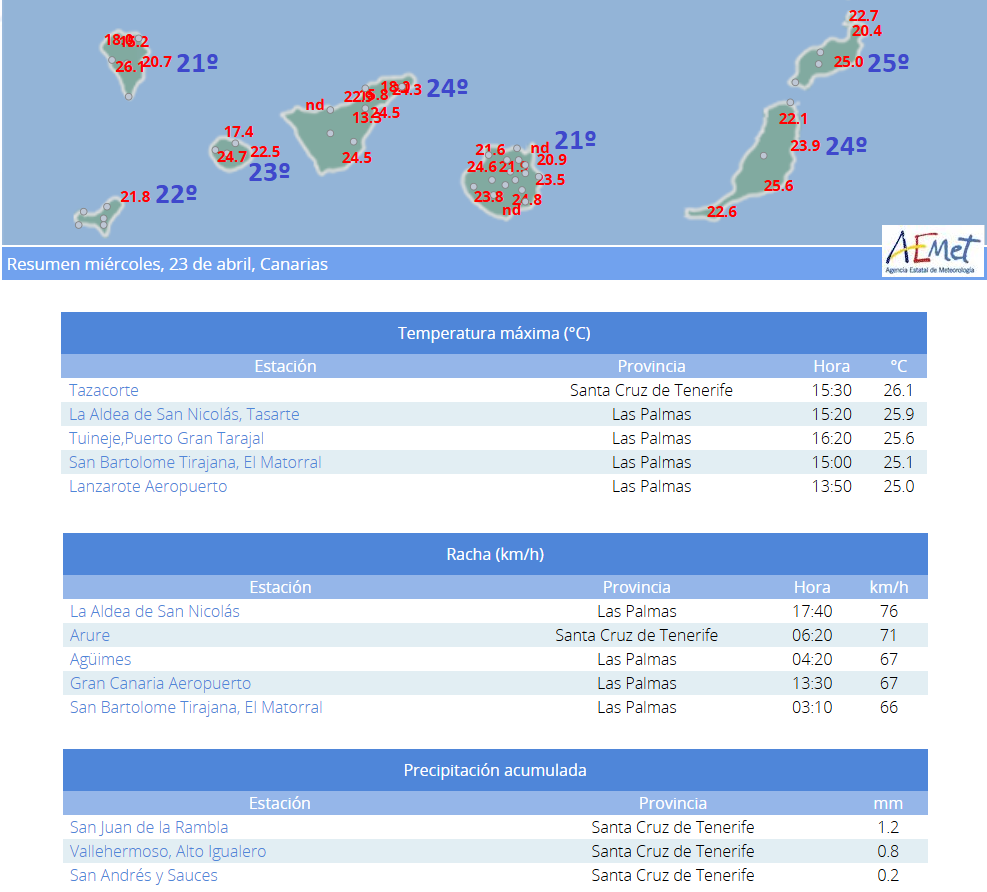Click the 'Racha (km/h)' table header
The height and width of the screenshot is (892, 987).
[495, 554]
